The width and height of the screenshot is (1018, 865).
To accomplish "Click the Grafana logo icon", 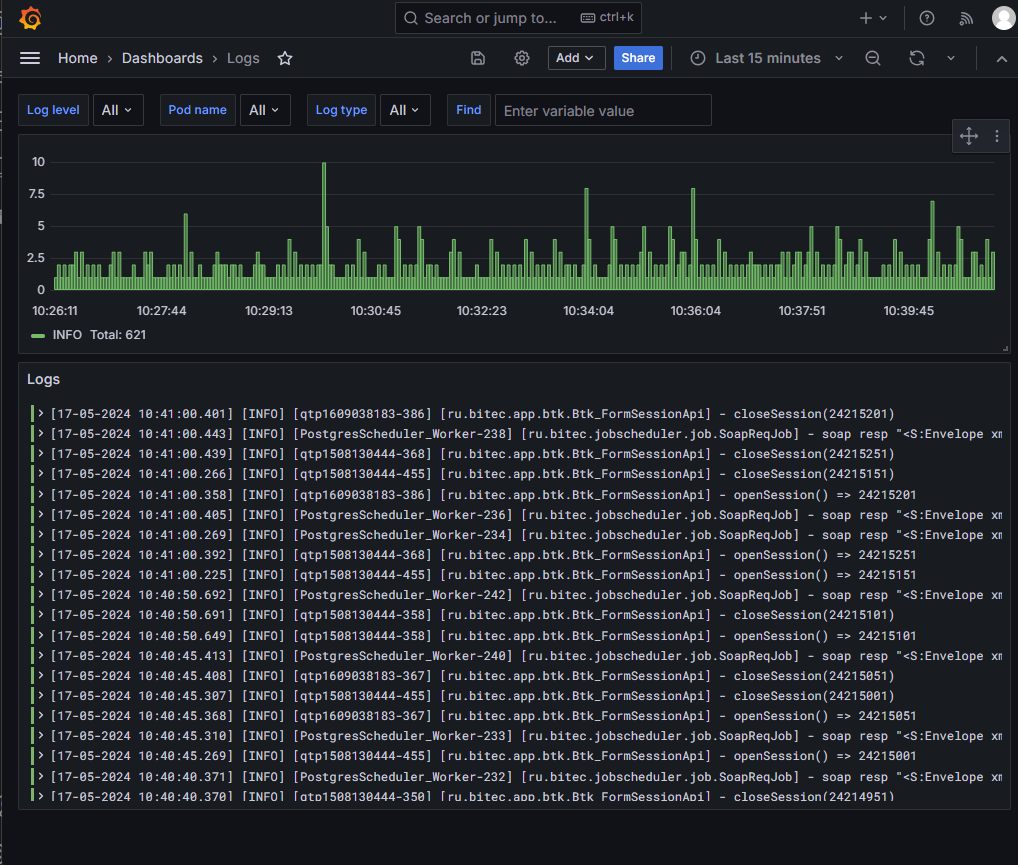I will tap(30, 18).
